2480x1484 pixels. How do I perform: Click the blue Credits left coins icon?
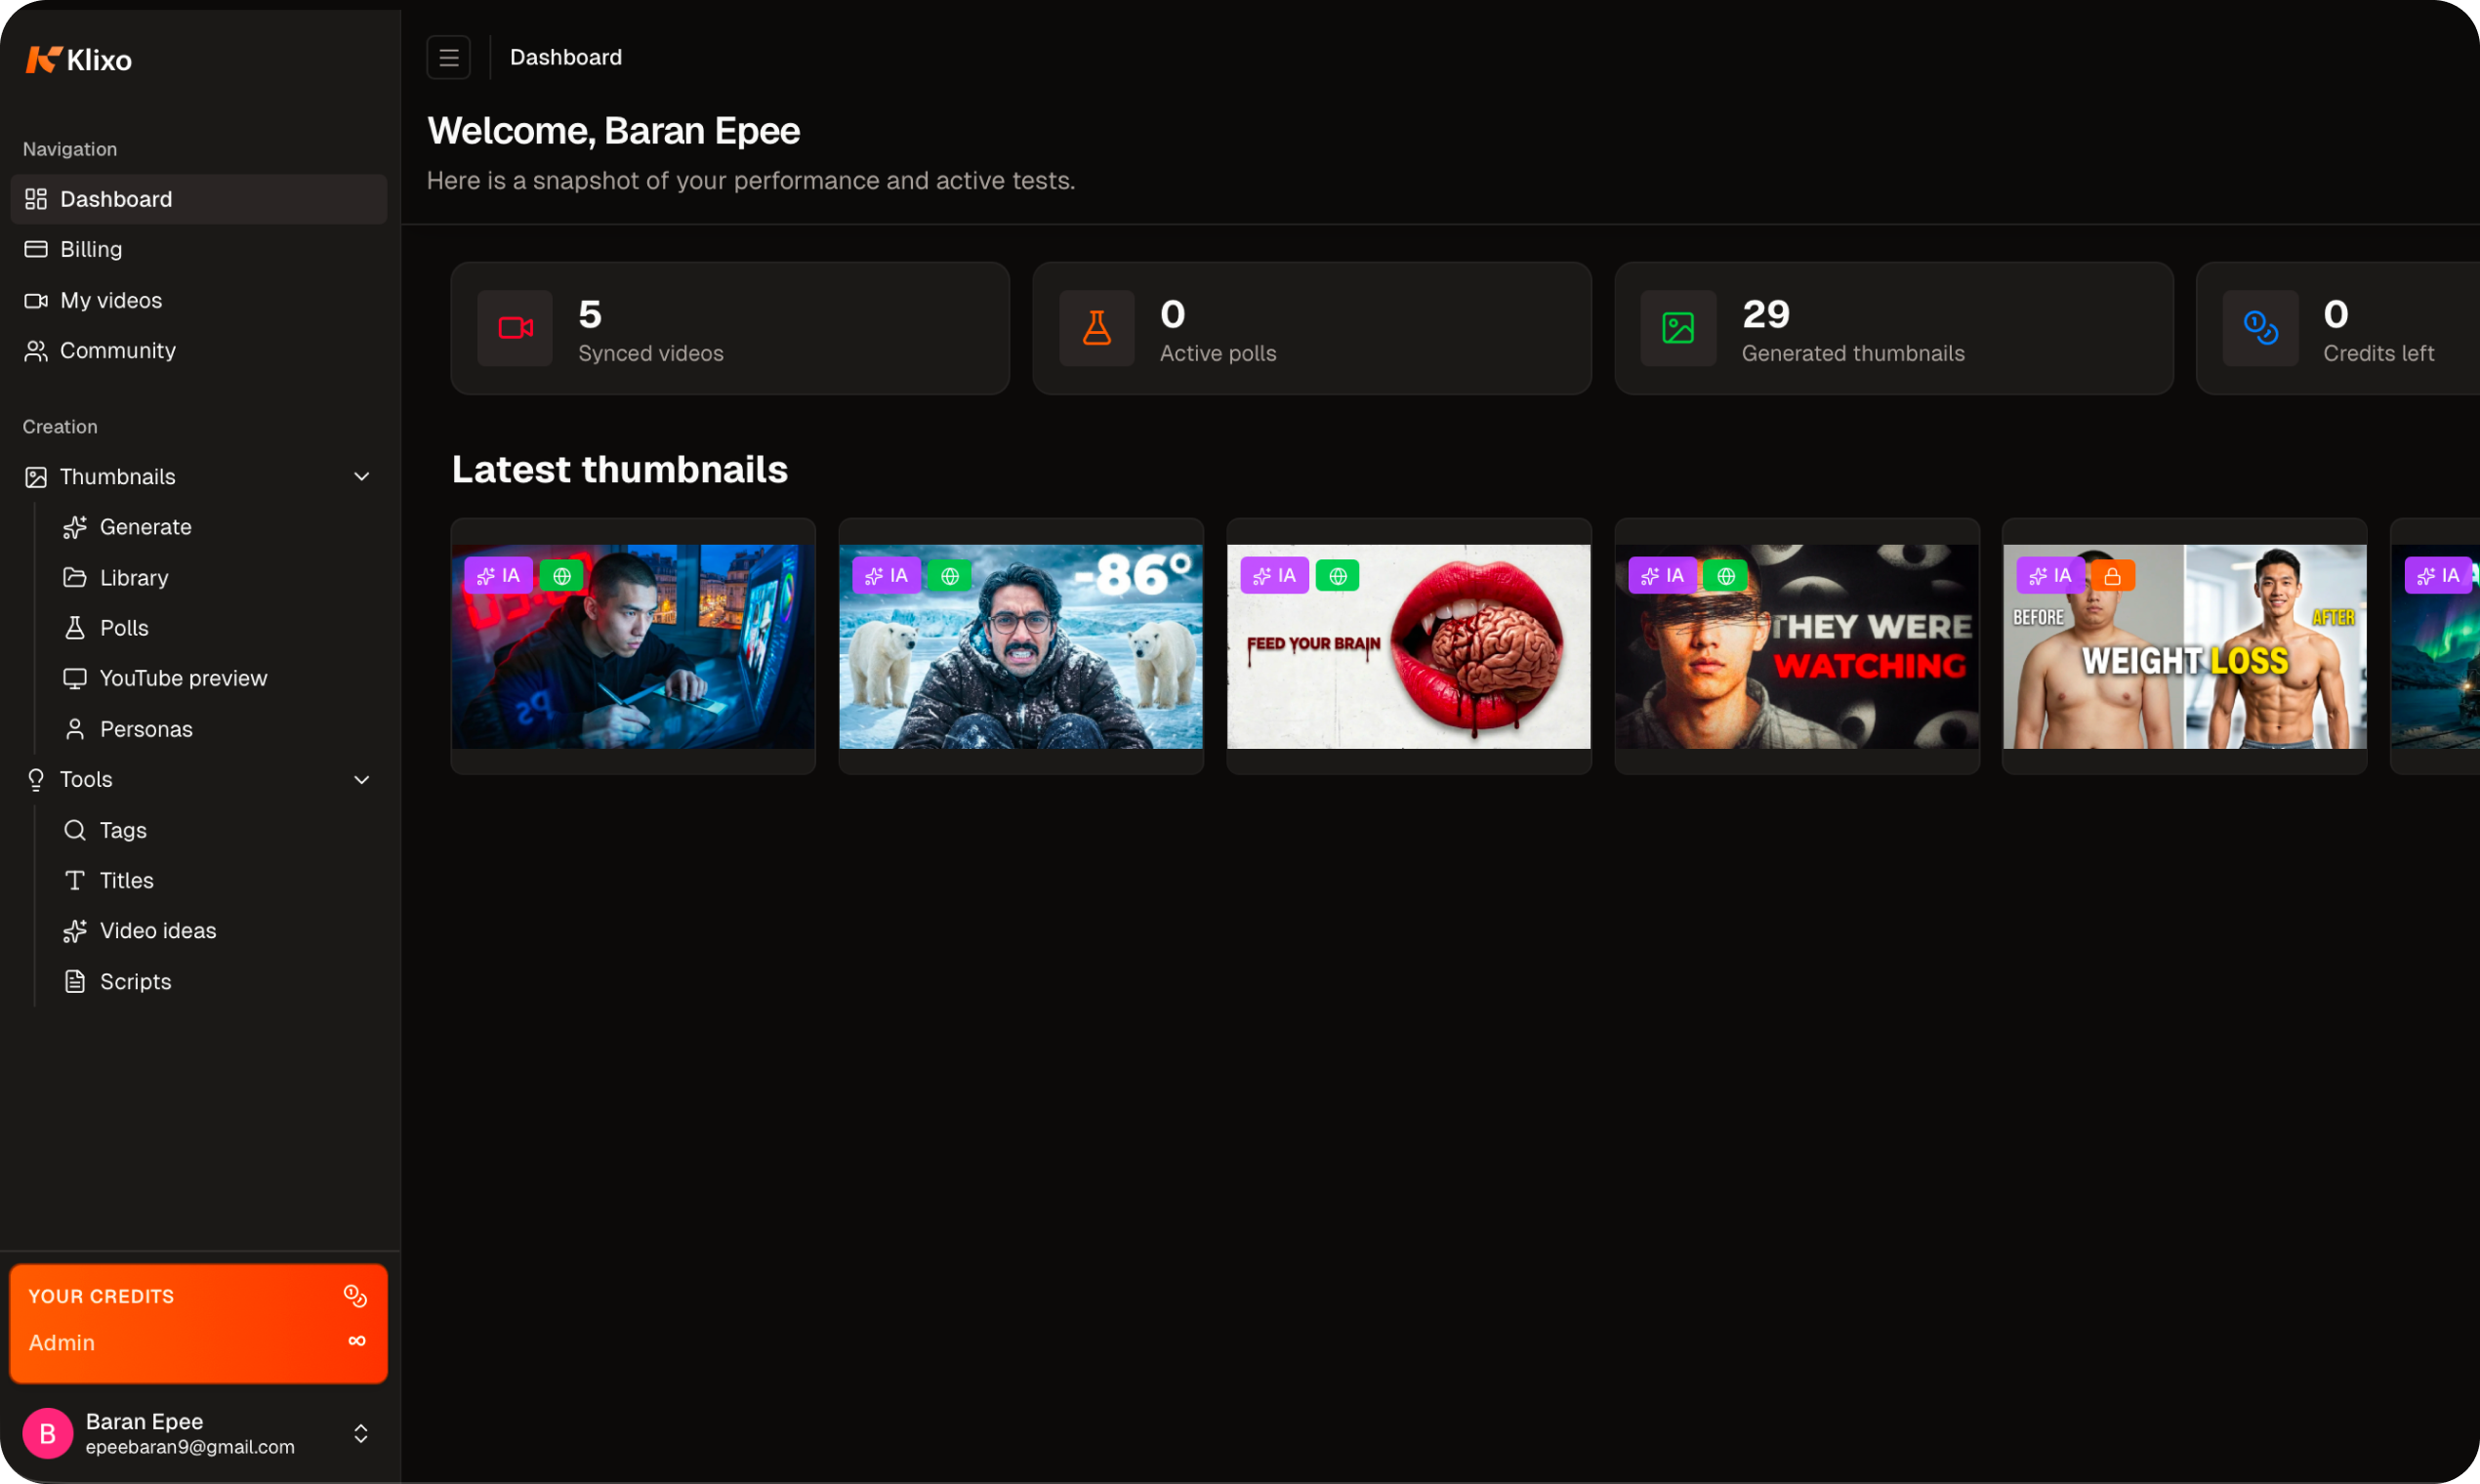(2260, 328)
